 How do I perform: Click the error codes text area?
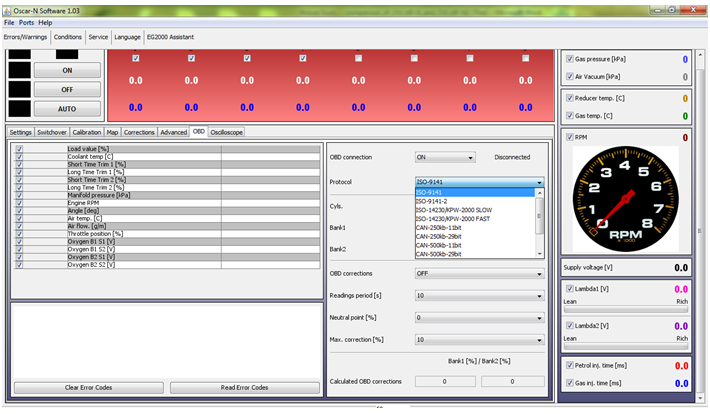coord(167,342)
